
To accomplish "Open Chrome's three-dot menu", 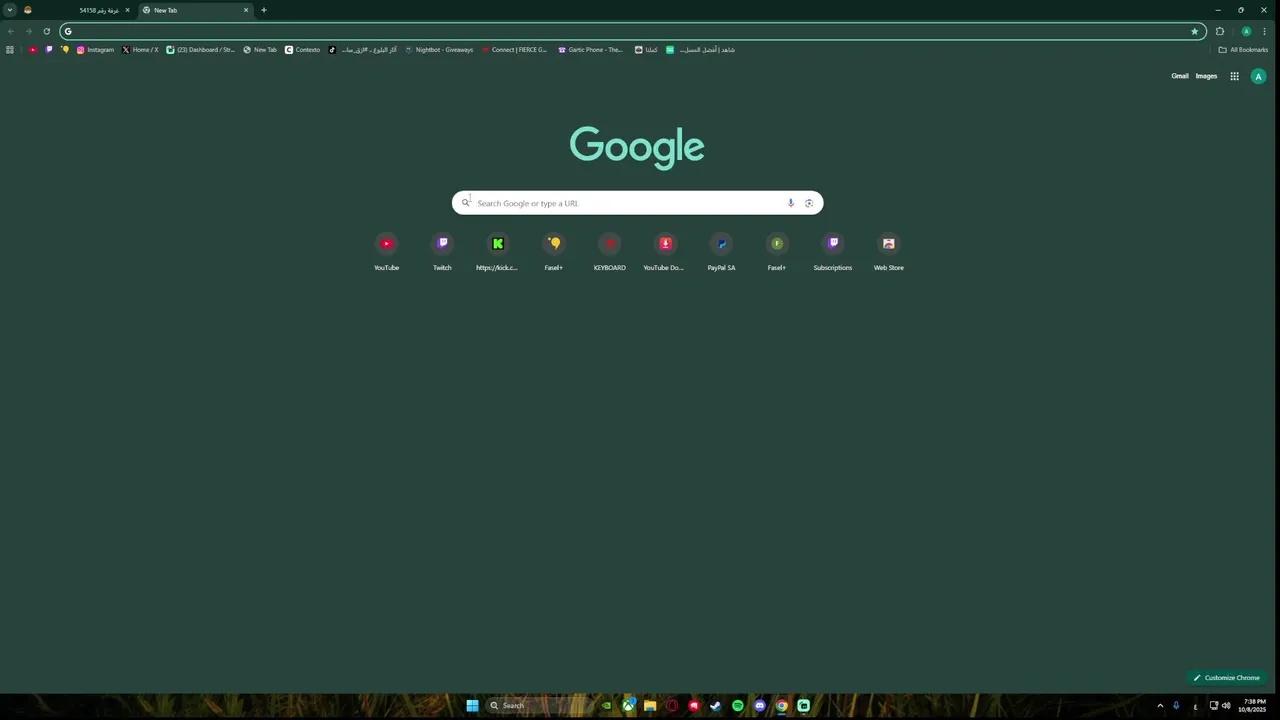I will (x=1264, y=31).
